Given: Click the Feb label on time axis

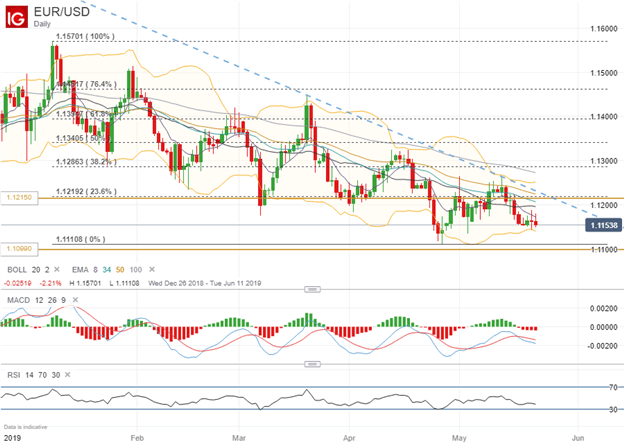Looking at the screenshot, I should tap(137, 438).
